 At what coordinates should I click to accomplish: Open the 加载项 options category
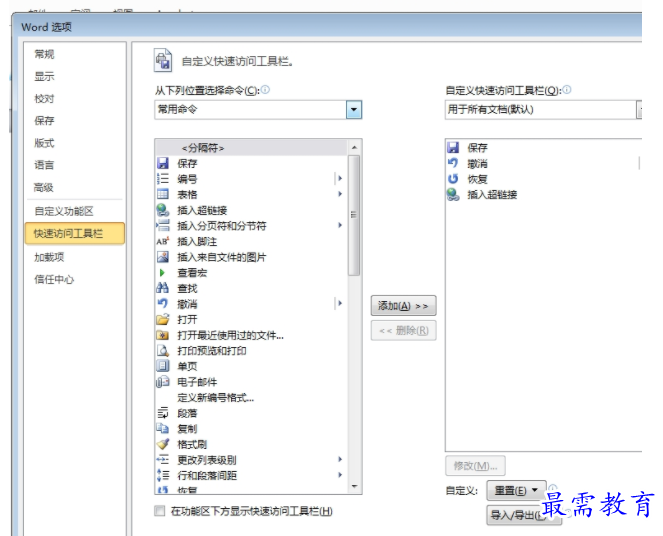[x=49, y=257]
